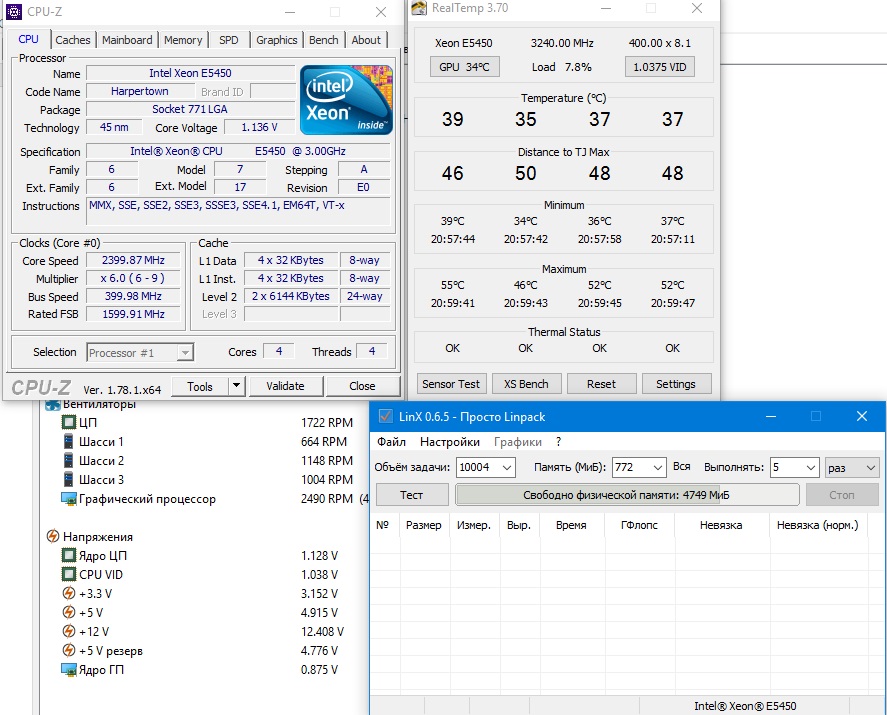Click the Вся memory link in LinX
Screen dimensions: 887x715
point(682,467)
